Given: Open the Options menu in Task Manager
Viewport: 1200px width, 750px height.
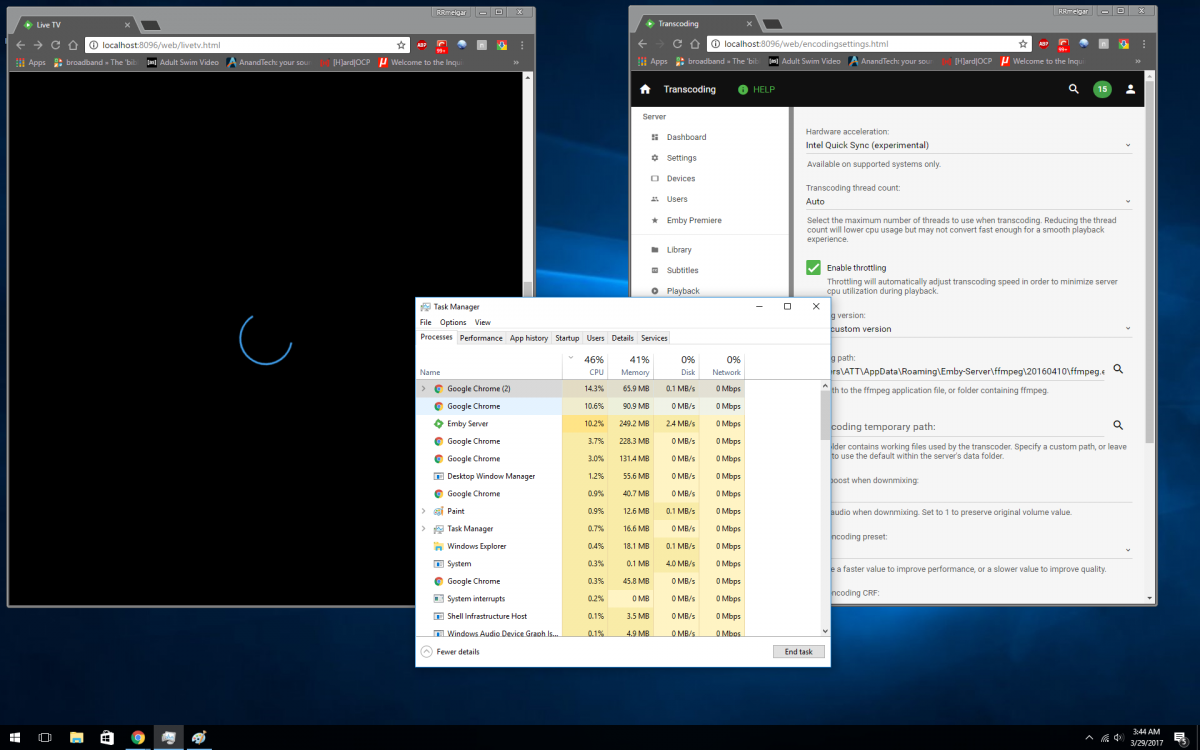Looking at the screenshot, I should point(453,322).
